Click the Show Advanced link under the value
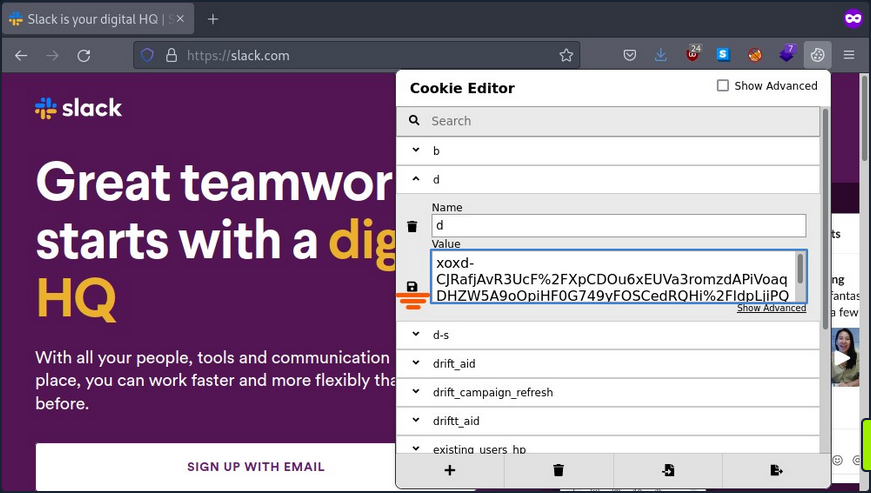The image size is (871, 493). 771,309
